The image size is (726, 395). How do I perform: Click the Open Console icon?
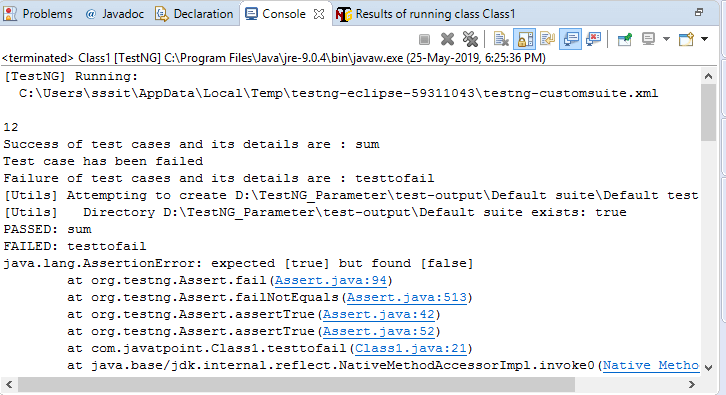point(686,39)
